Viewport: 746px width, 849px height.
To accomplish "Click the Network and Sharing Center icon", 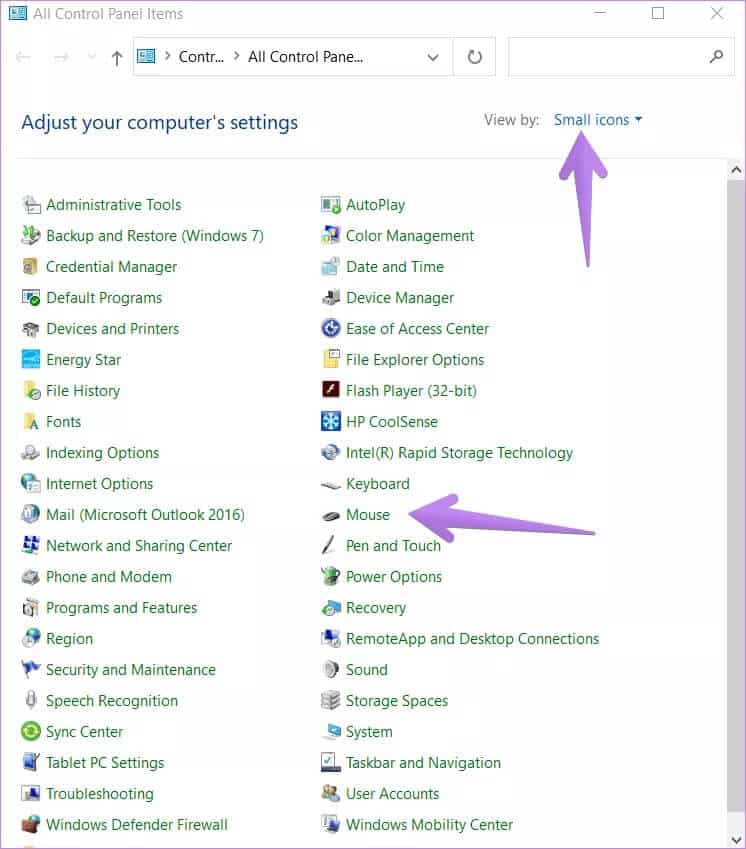I will pos(31,546).
